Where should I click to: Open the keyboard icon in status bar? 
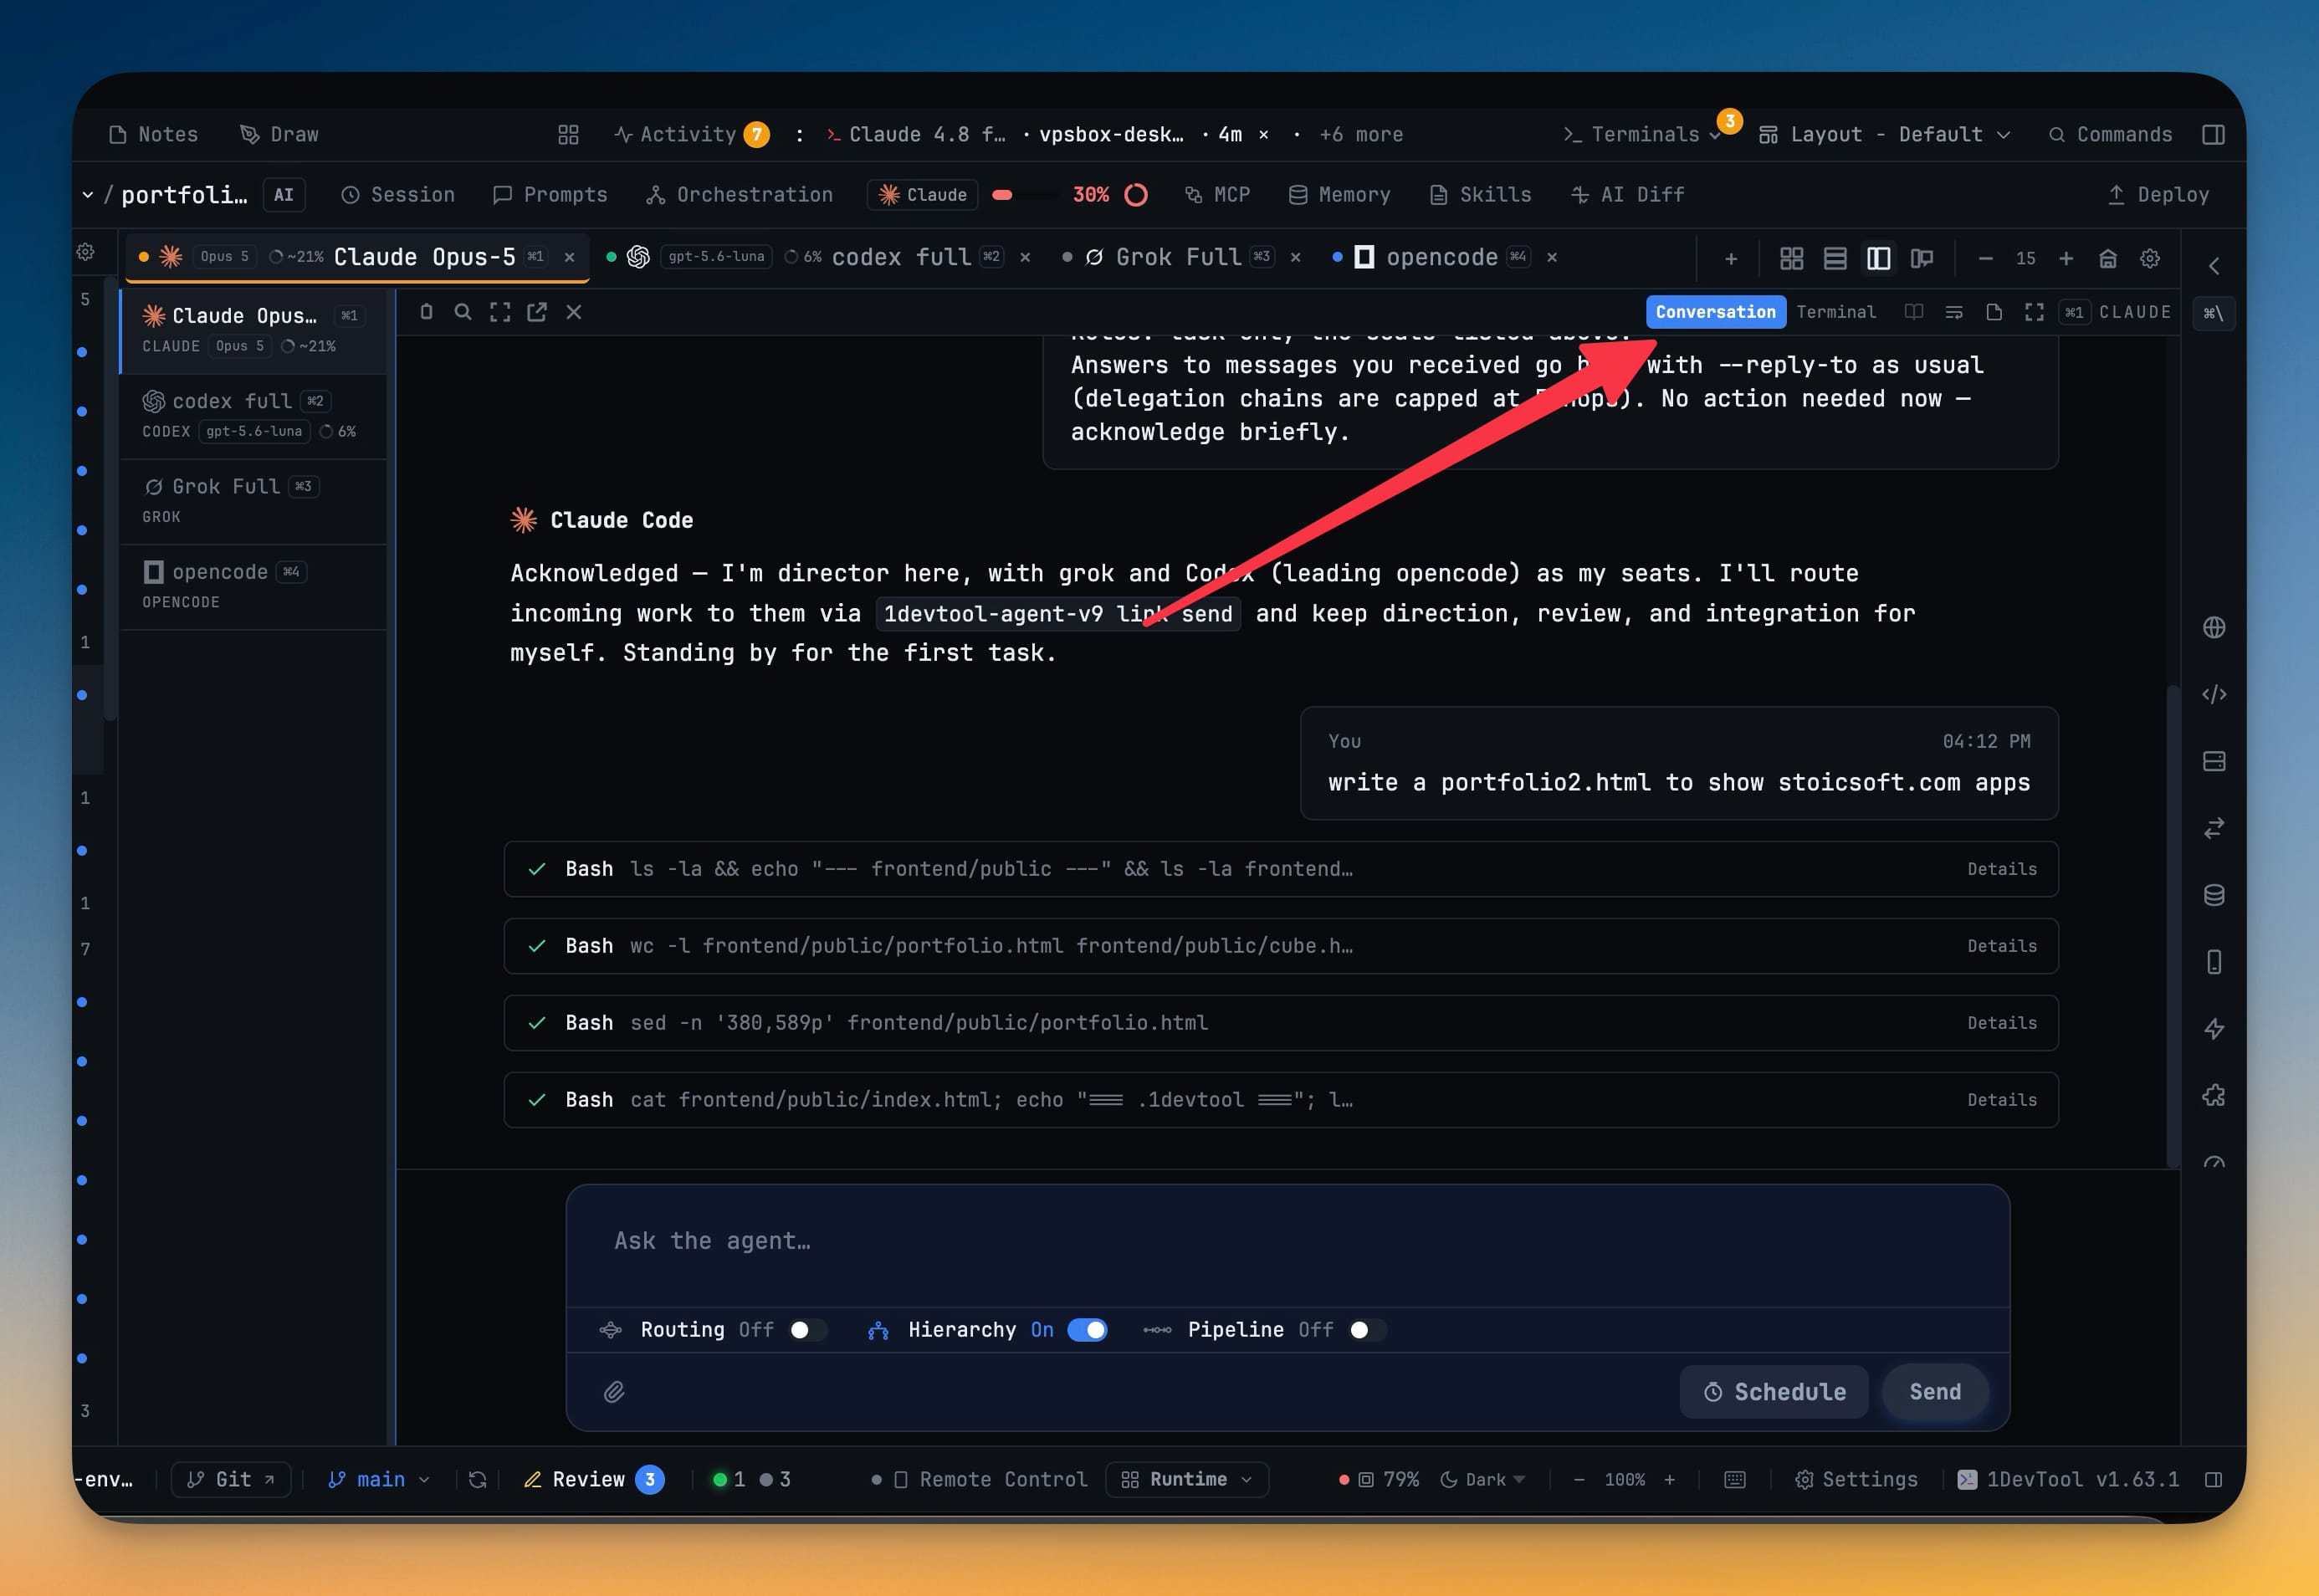coord(1735,1479)
